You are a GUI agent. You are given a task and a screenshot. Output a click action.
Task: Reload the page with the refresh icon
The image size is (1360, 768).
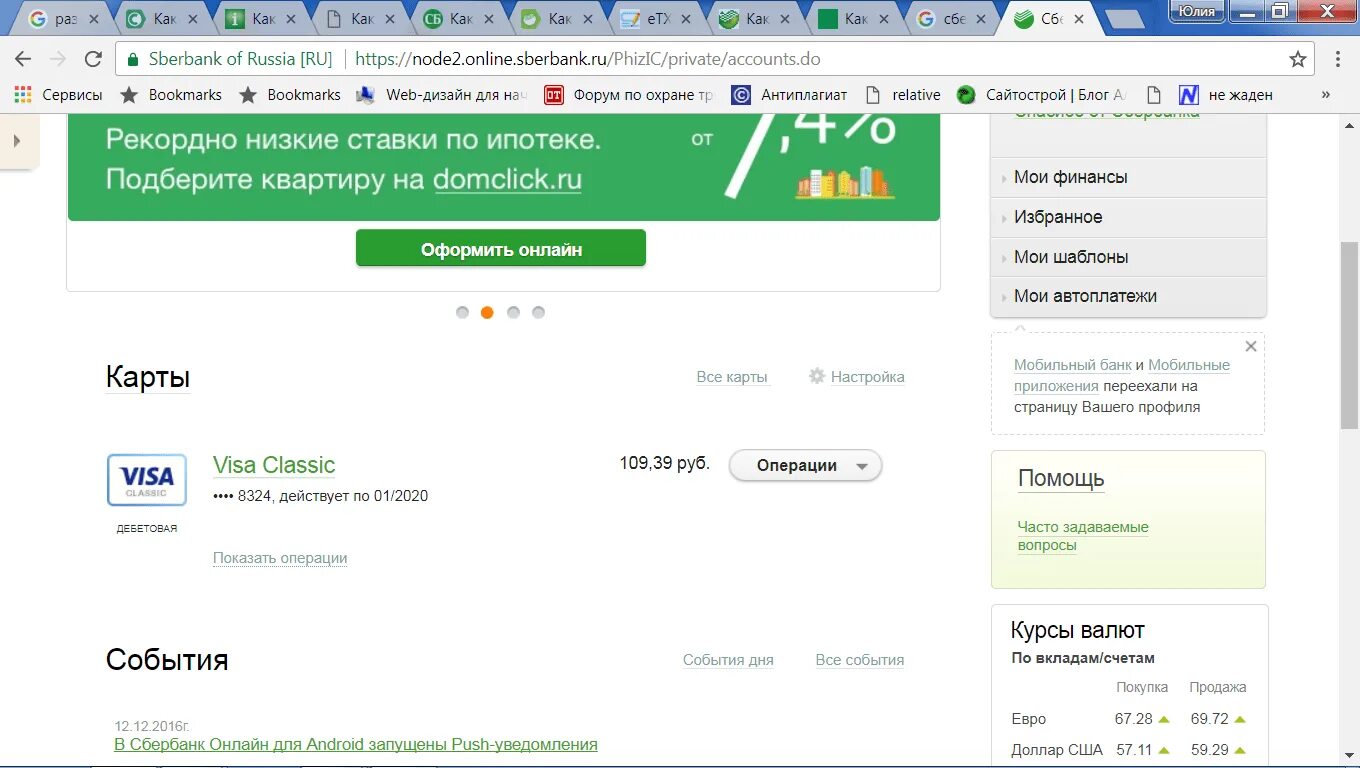pos(93,59)
